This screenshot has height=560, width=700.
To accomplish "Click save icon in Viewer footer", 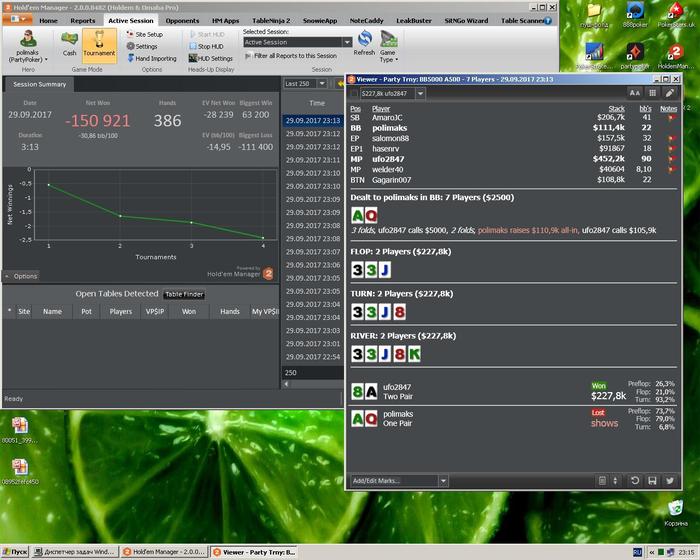I will coord(652,481).
